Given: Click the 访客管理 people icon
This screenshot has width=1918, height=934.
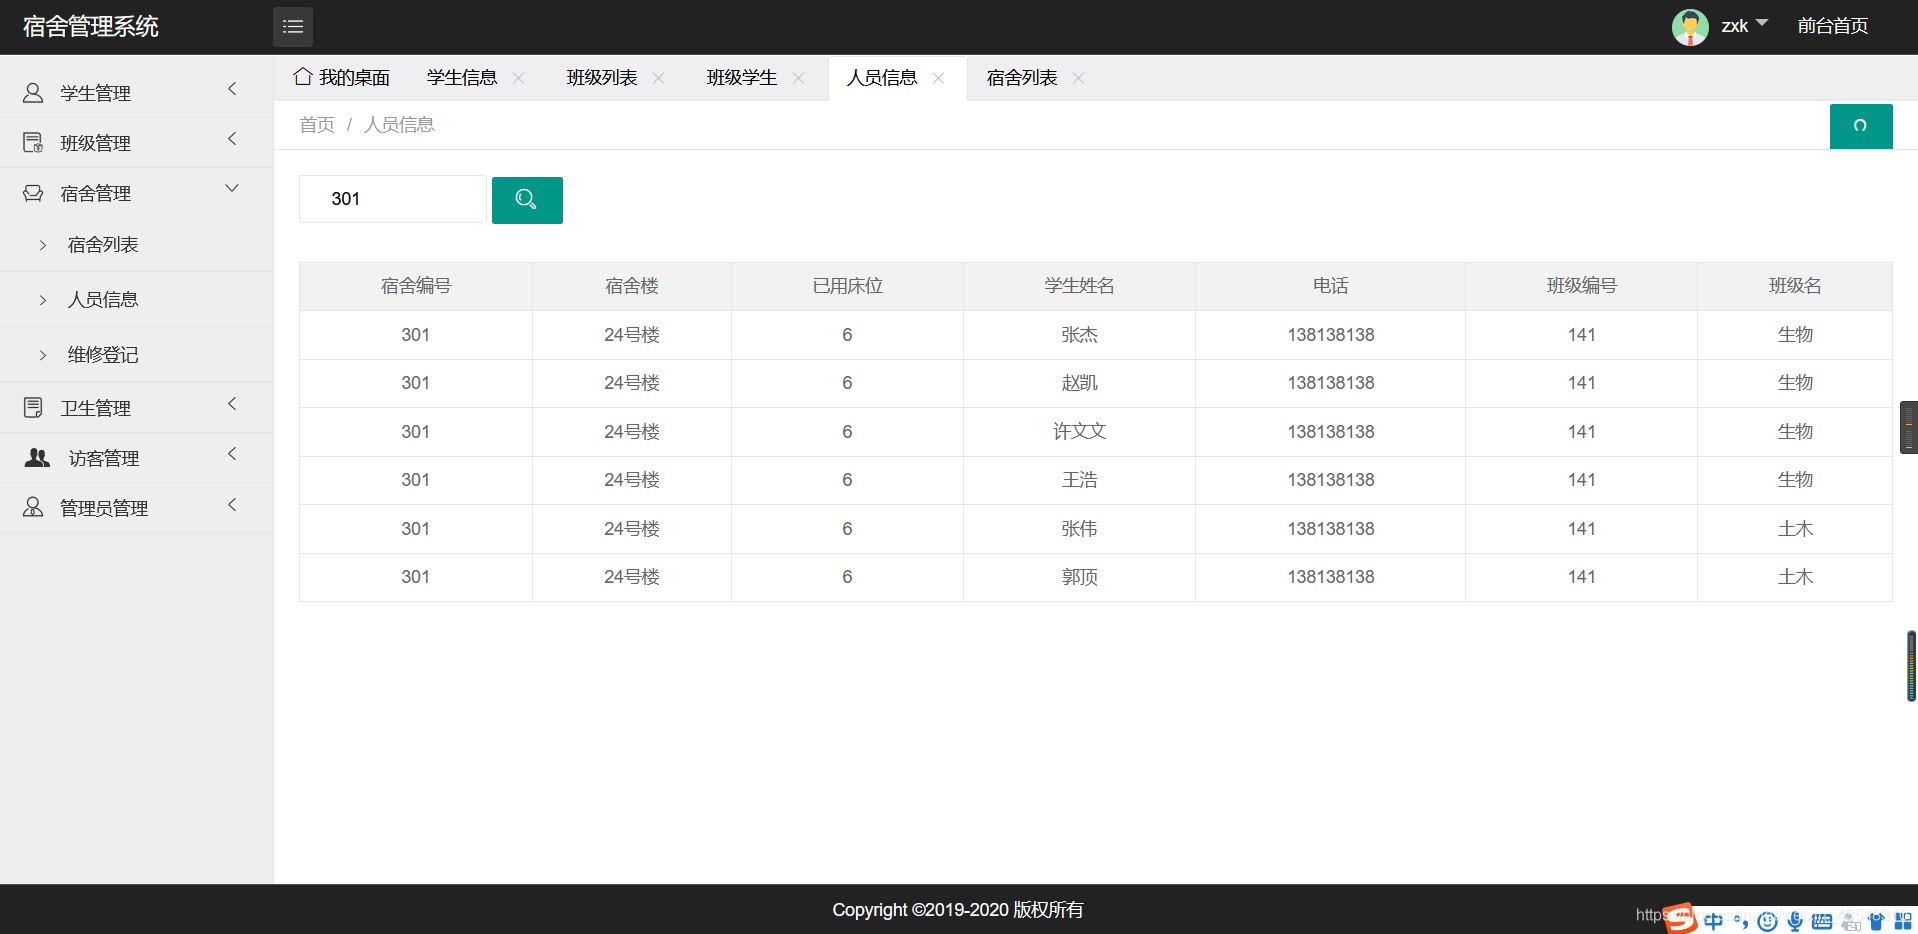Looking at the screenshot, I should click(x=37, y=458).
